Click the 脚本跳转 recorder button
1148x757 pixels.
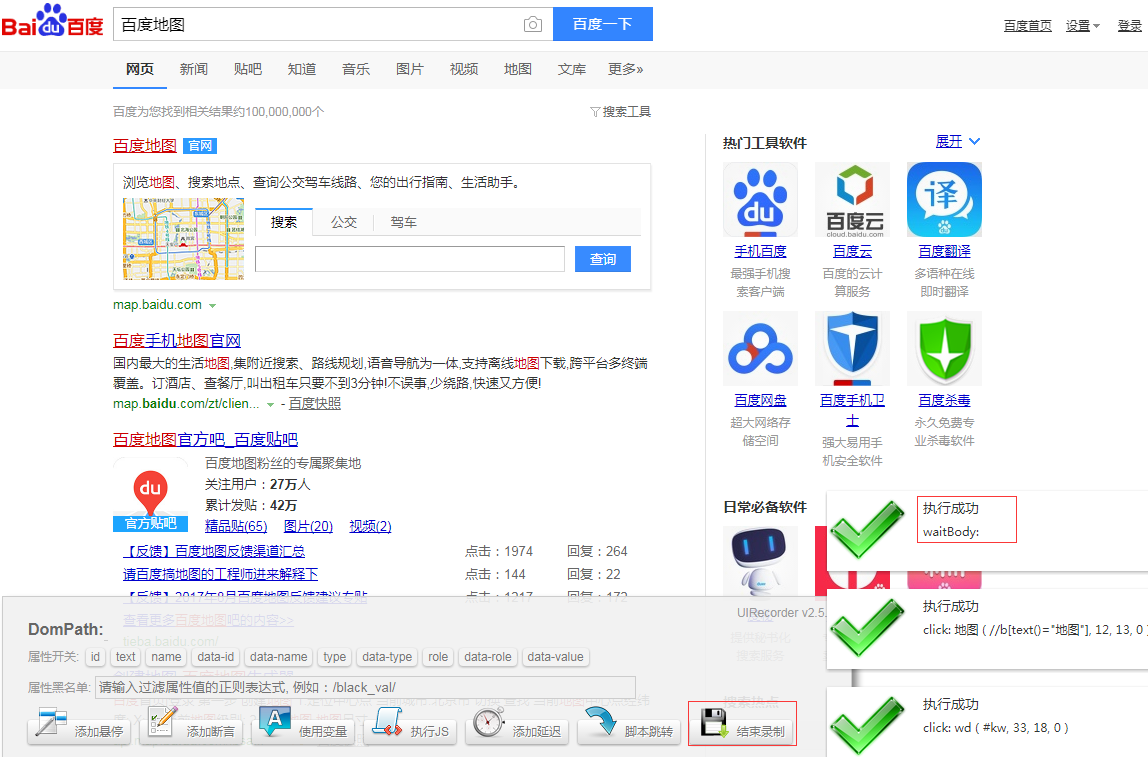pos(630,726)
